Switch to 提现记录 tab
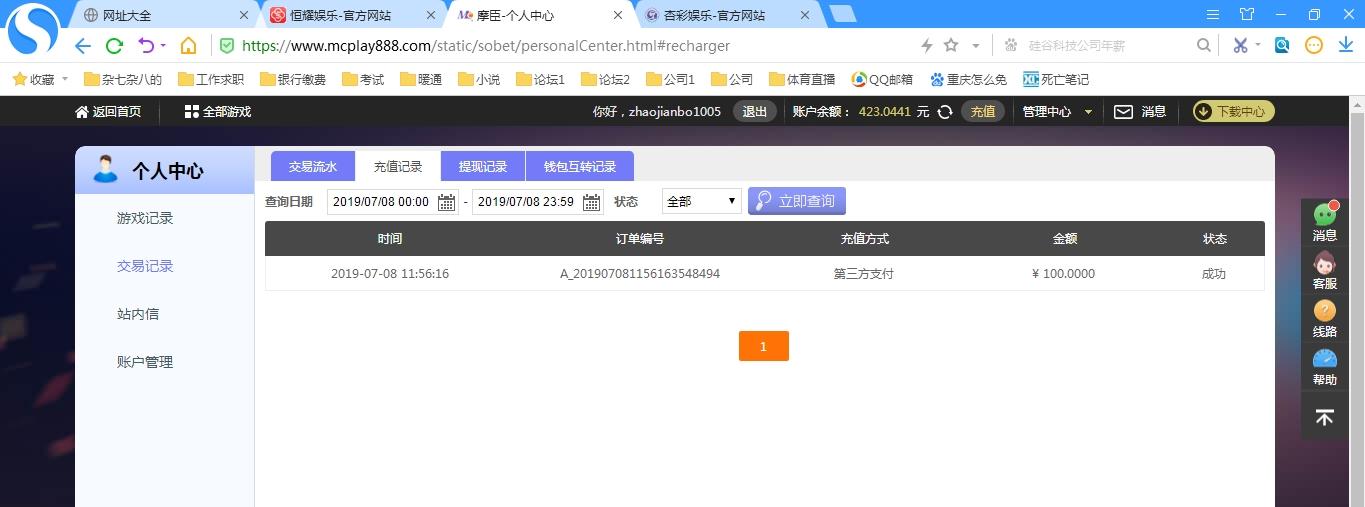1365x507 pixels. pyautogui.click(x=483, y=167)
